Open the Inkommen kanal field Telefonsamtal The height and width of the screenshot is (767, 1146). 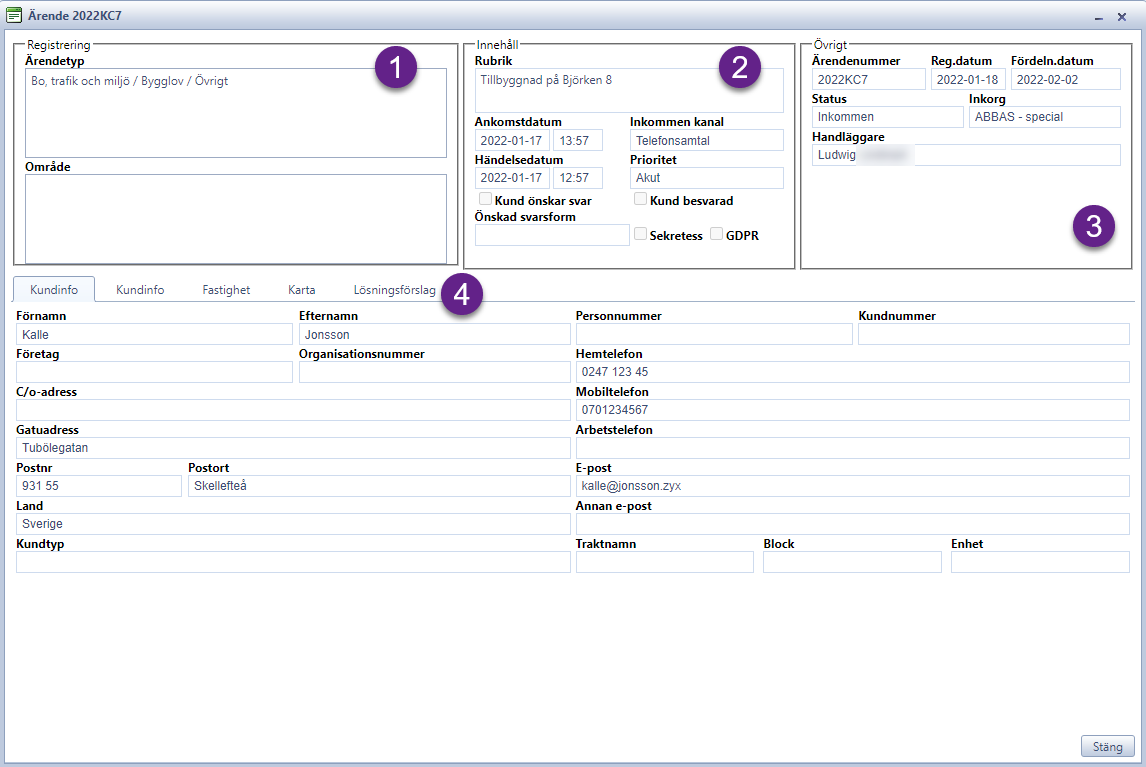pos(707,140)
